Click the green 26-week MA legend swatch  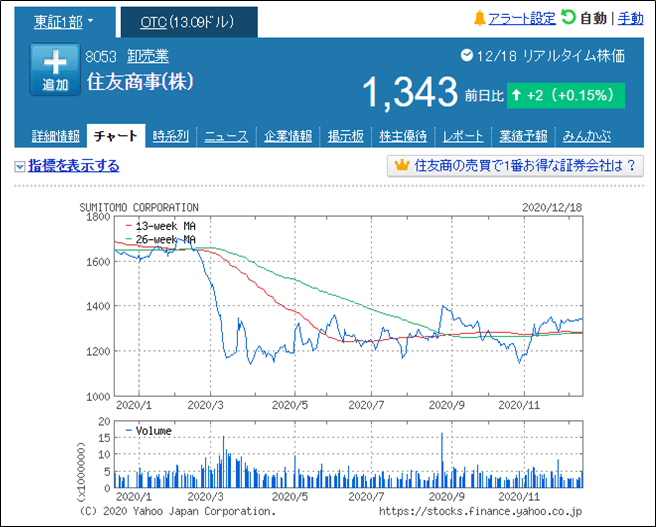pyautogui.click(x=129, y=240)
